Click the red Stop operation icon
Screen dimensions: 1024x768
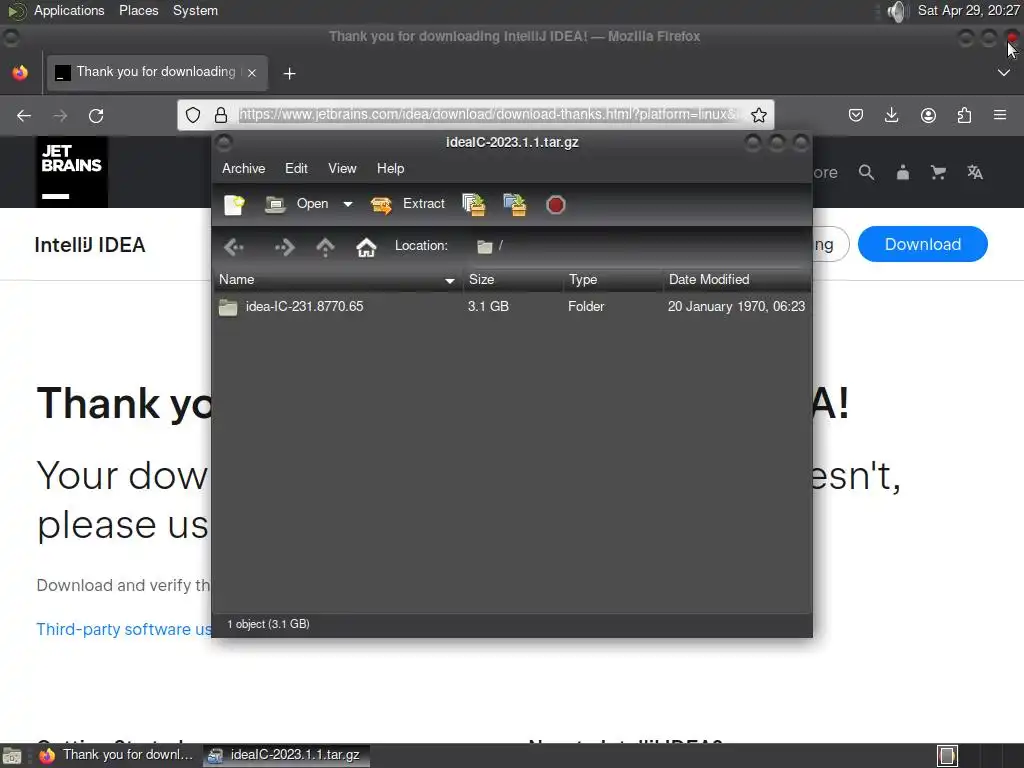pyautogui.click(x=555, y=204)
